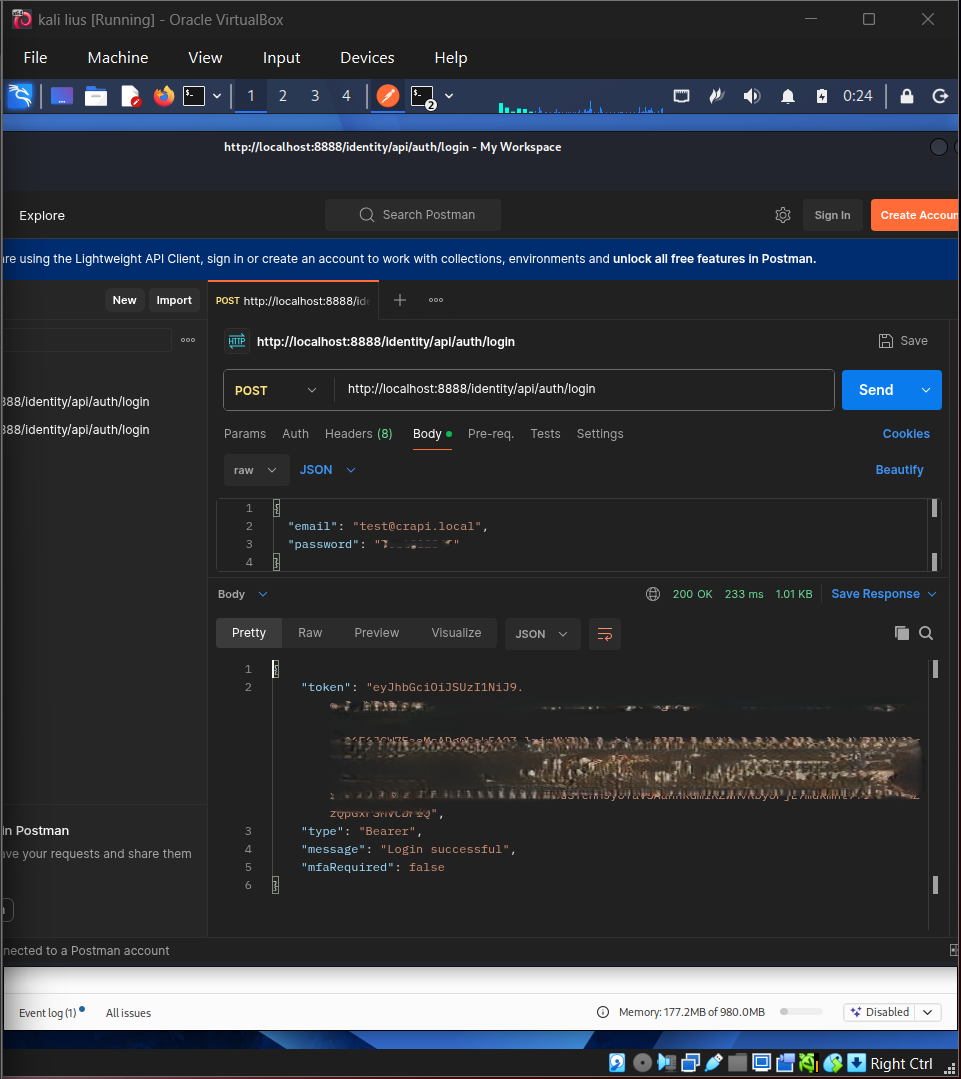Click VirtualBox hard disk activity icon
The height and width of the screenshot is (1079, 961).
tap(617, 1063)
